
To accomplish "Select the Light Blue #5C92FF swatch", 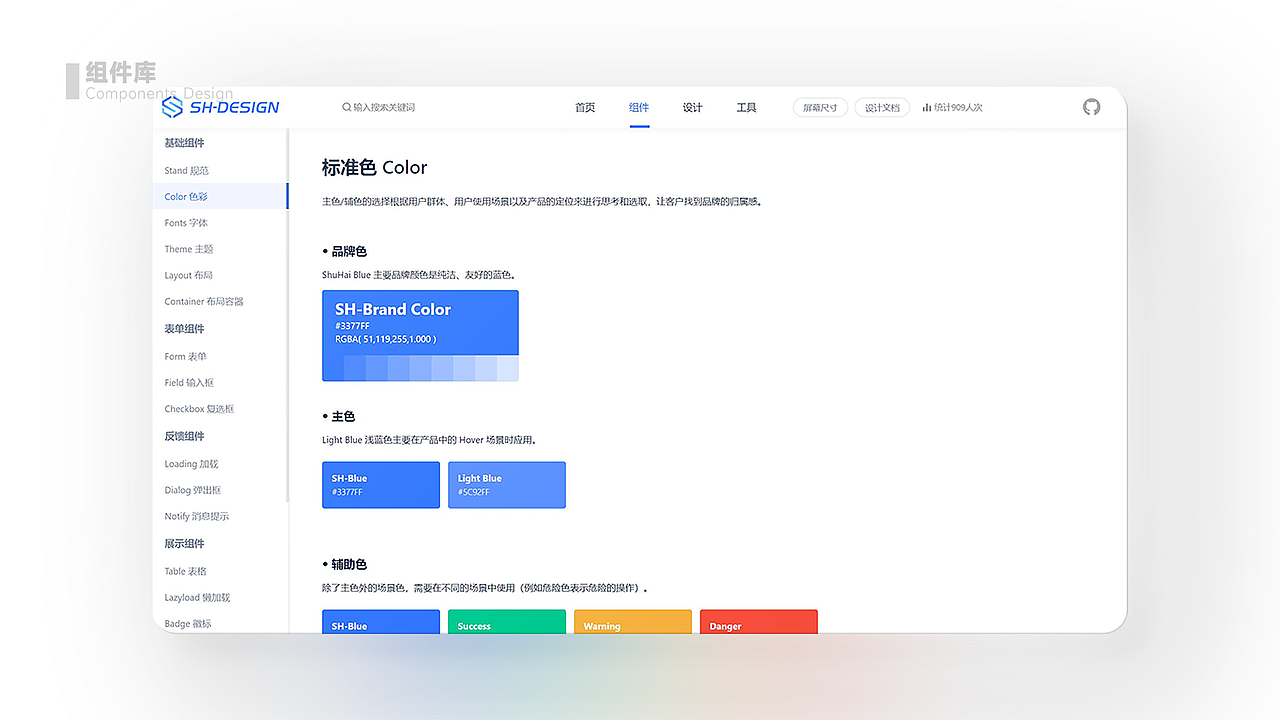I will click(x=506, y=484).
